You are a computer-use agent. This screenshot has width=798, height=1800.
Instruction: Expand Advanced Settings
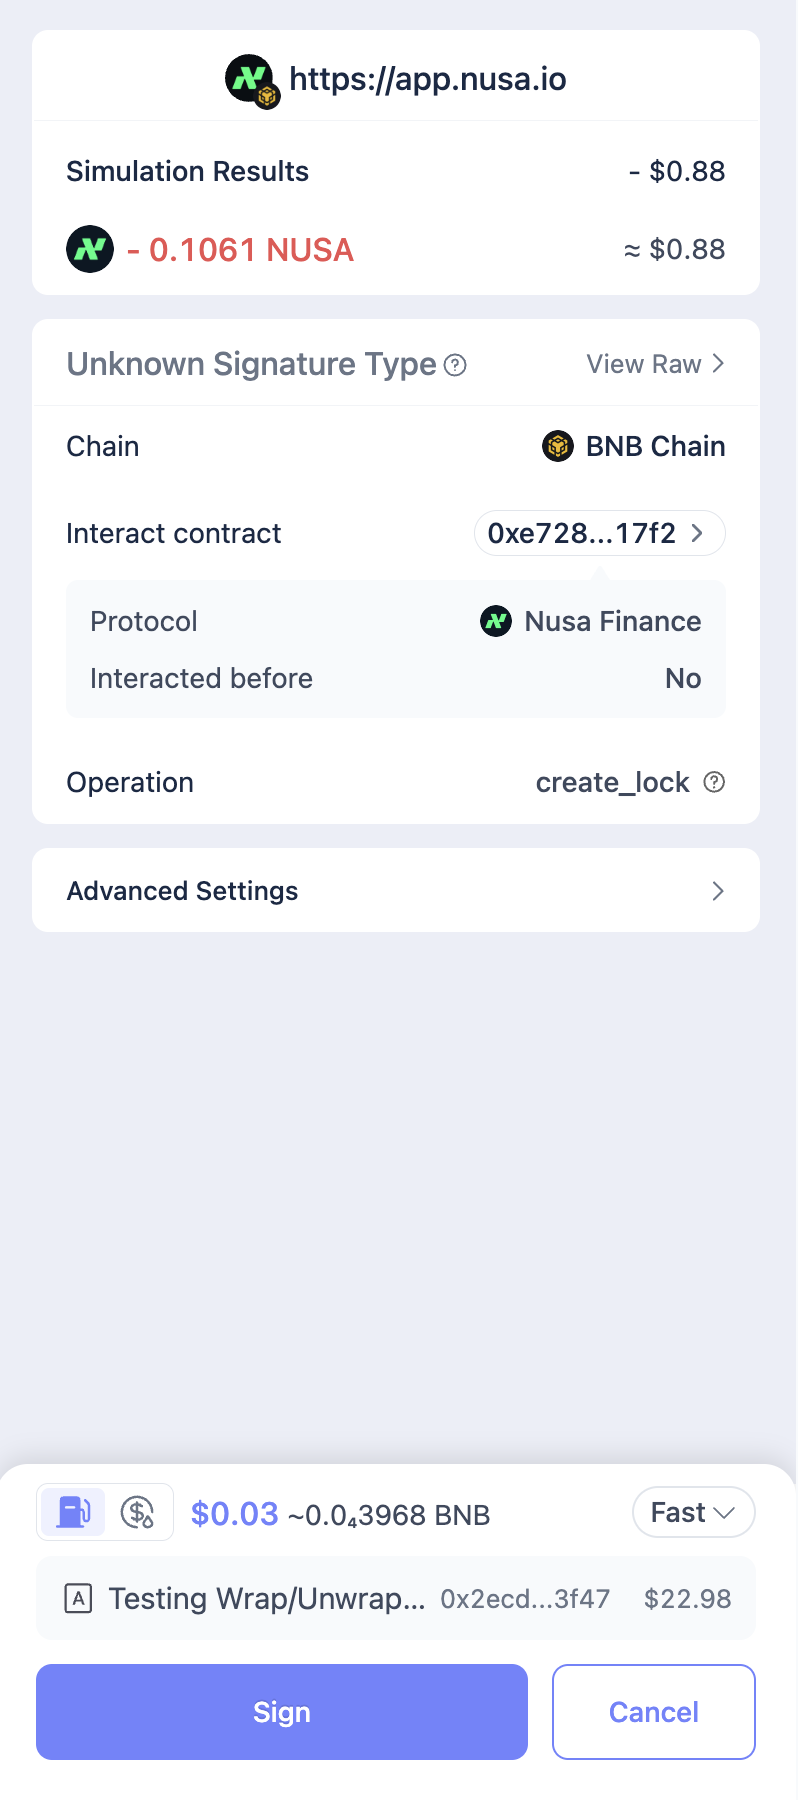click(396, 891)
